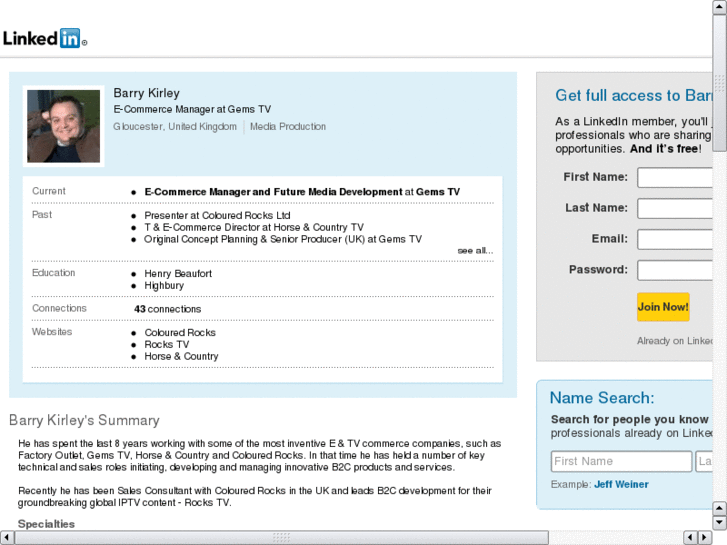Click the horizontal scrollbar right arrow
727x545 pixels.
[705, 538]
